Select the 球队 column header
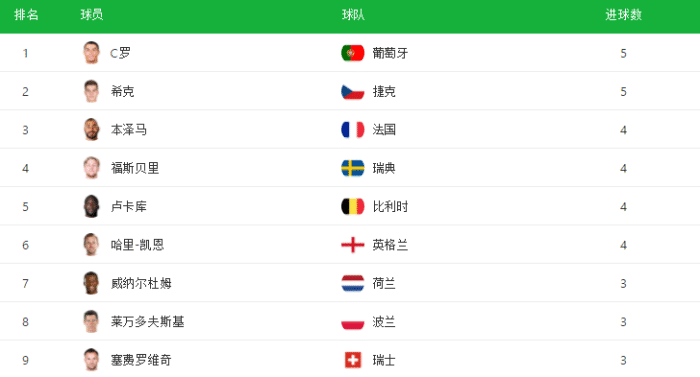700x377 pixels. (x=353, y=15)
